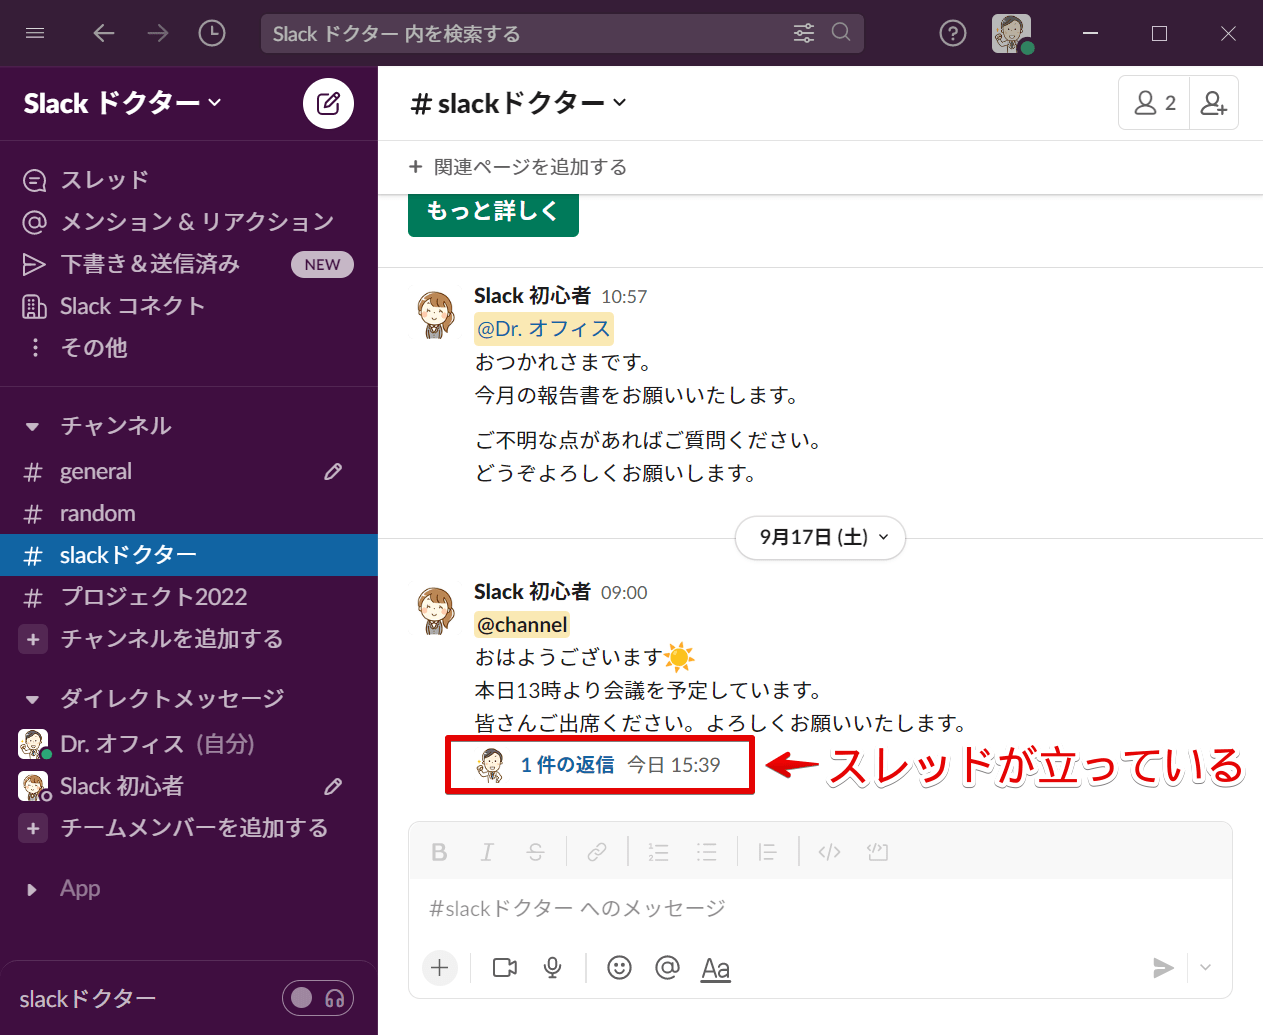Select the プロジェクト2022 channel

tap(189, 597)
